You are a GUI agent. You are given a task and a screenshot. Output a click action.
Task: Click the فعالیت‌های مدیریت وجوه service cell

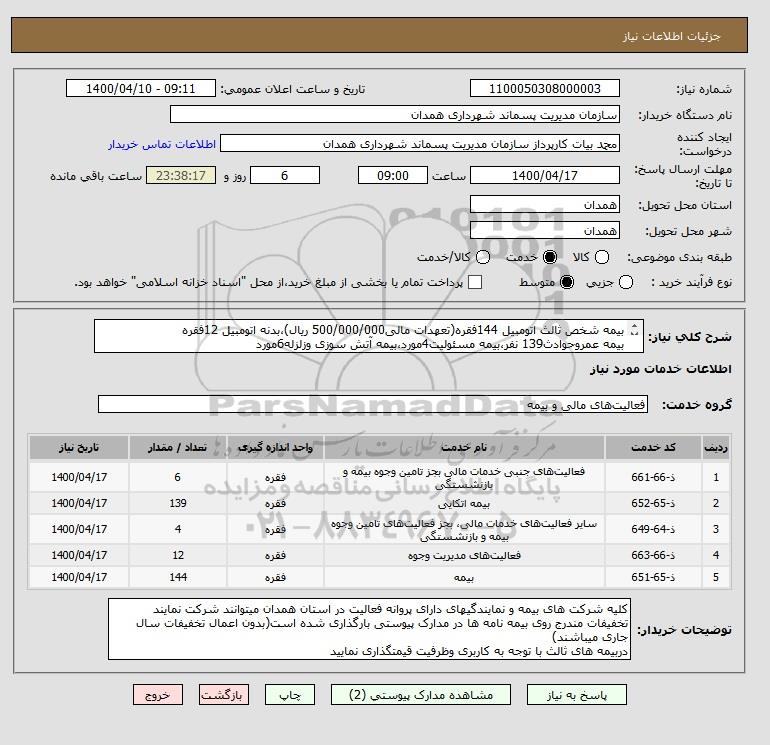[464, 555]
